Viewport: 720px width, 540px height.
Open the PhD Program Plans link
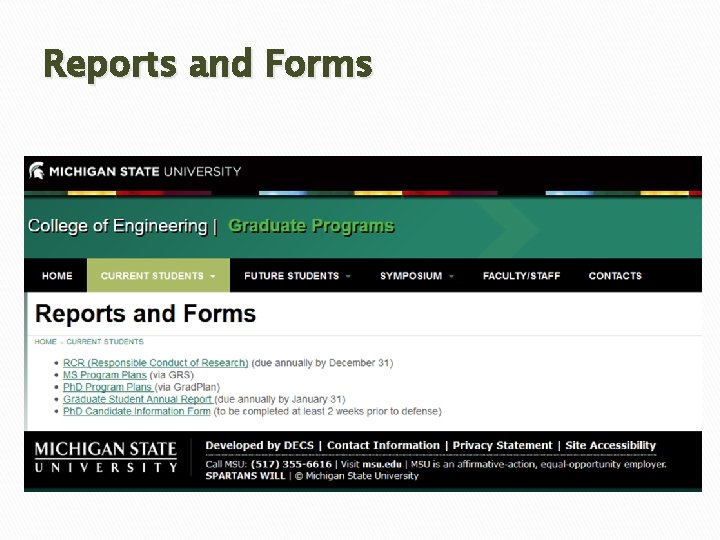pos(107,387)
